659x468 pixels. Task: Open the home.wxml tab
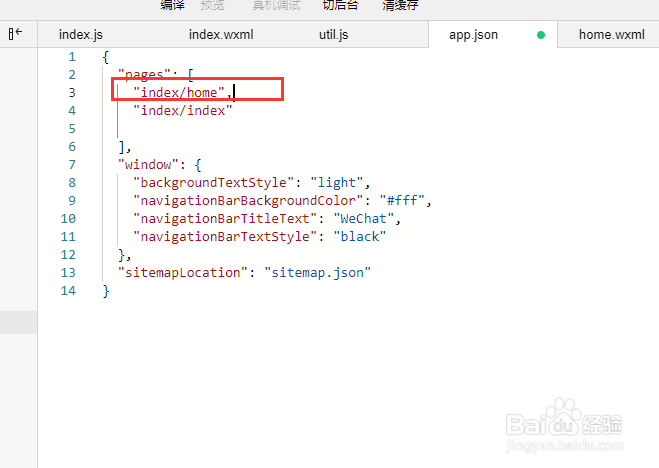point(612,34)
